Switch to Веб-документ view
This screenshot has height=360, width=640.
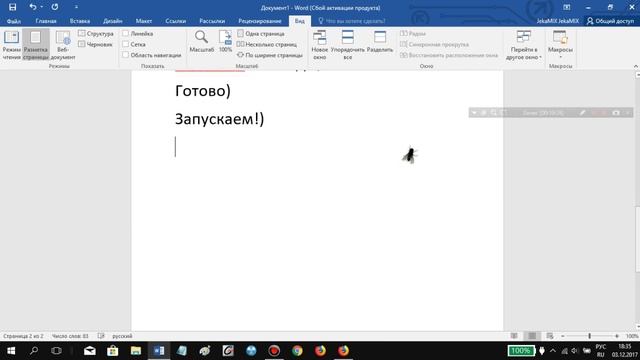coord(63,45)
